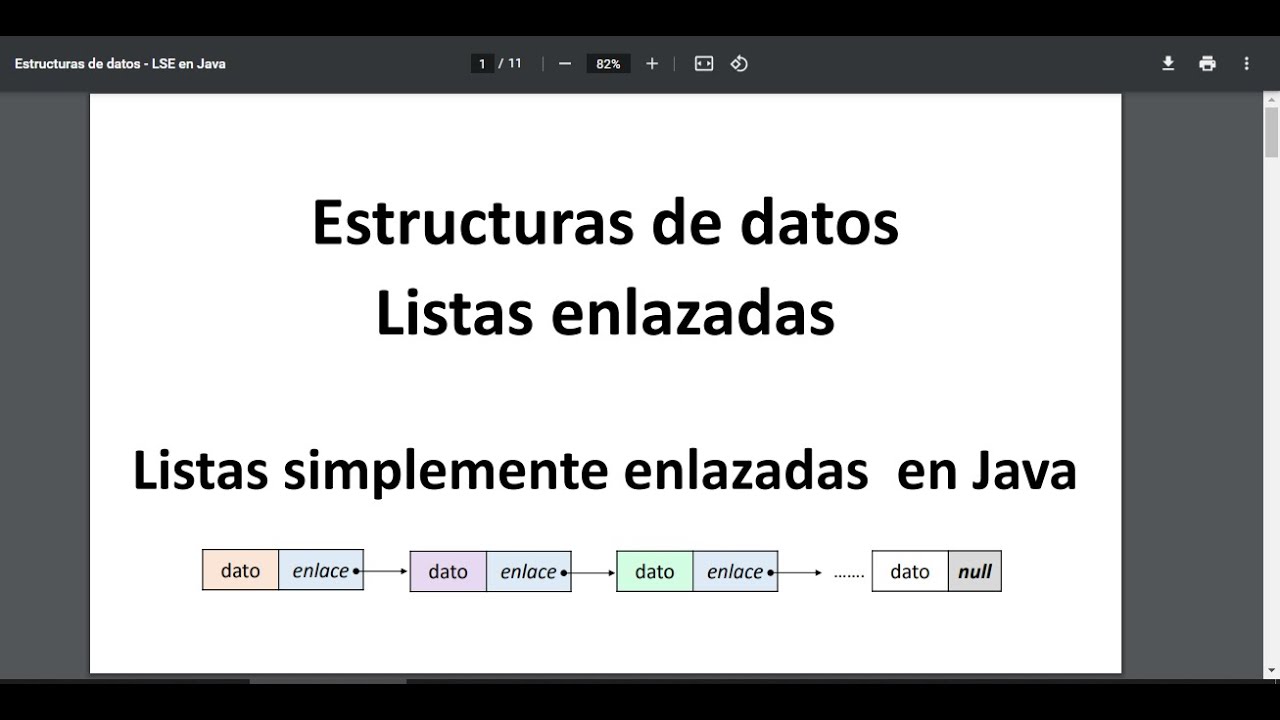Zoom in with the plus button

pos(652,63)
